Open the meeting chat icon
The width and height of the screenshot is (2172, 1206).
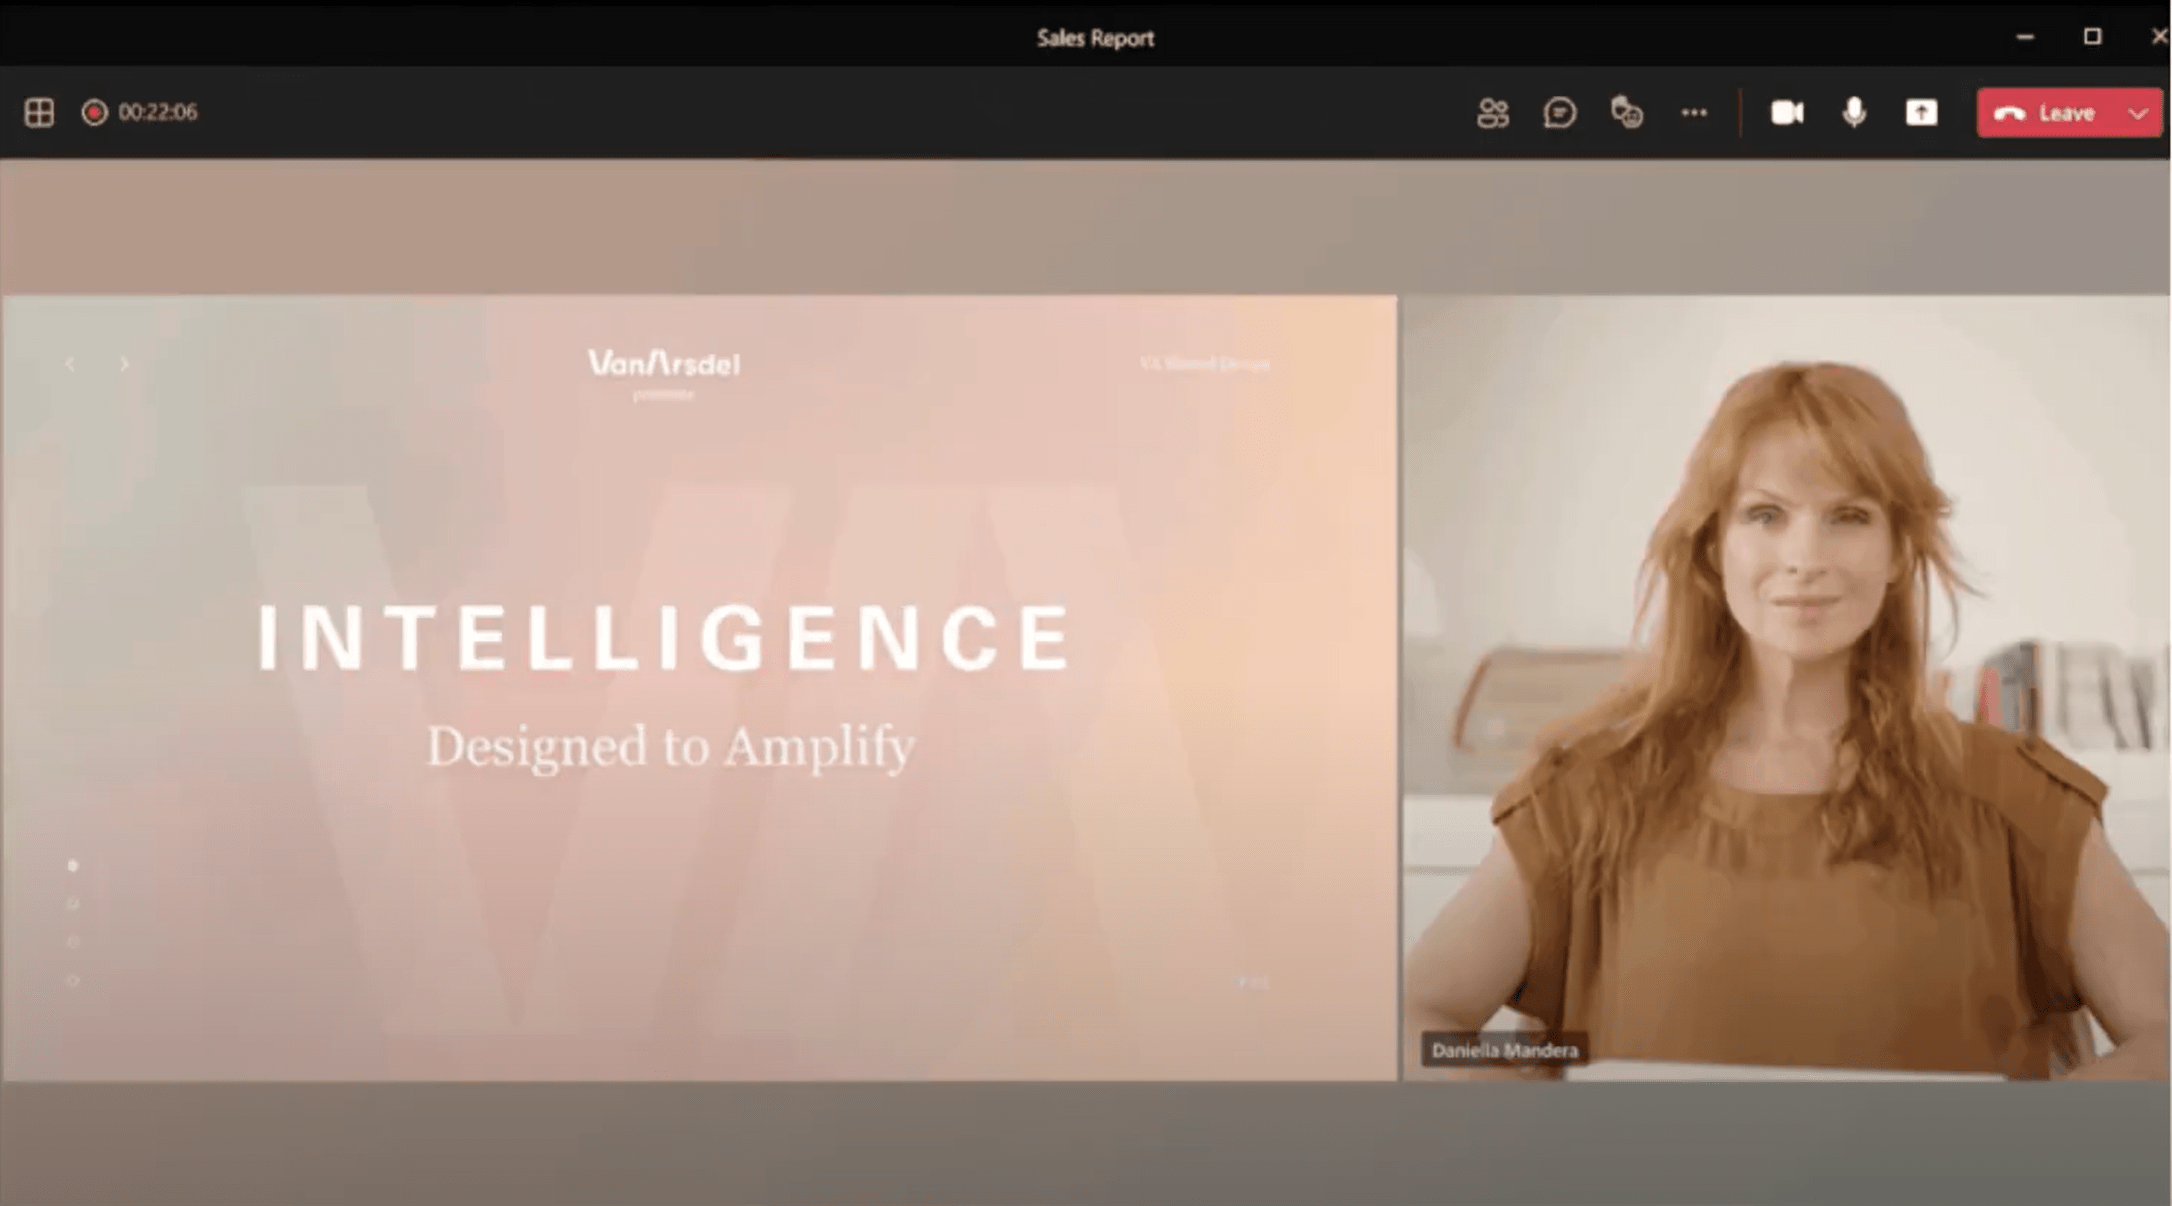(1559, 113)
